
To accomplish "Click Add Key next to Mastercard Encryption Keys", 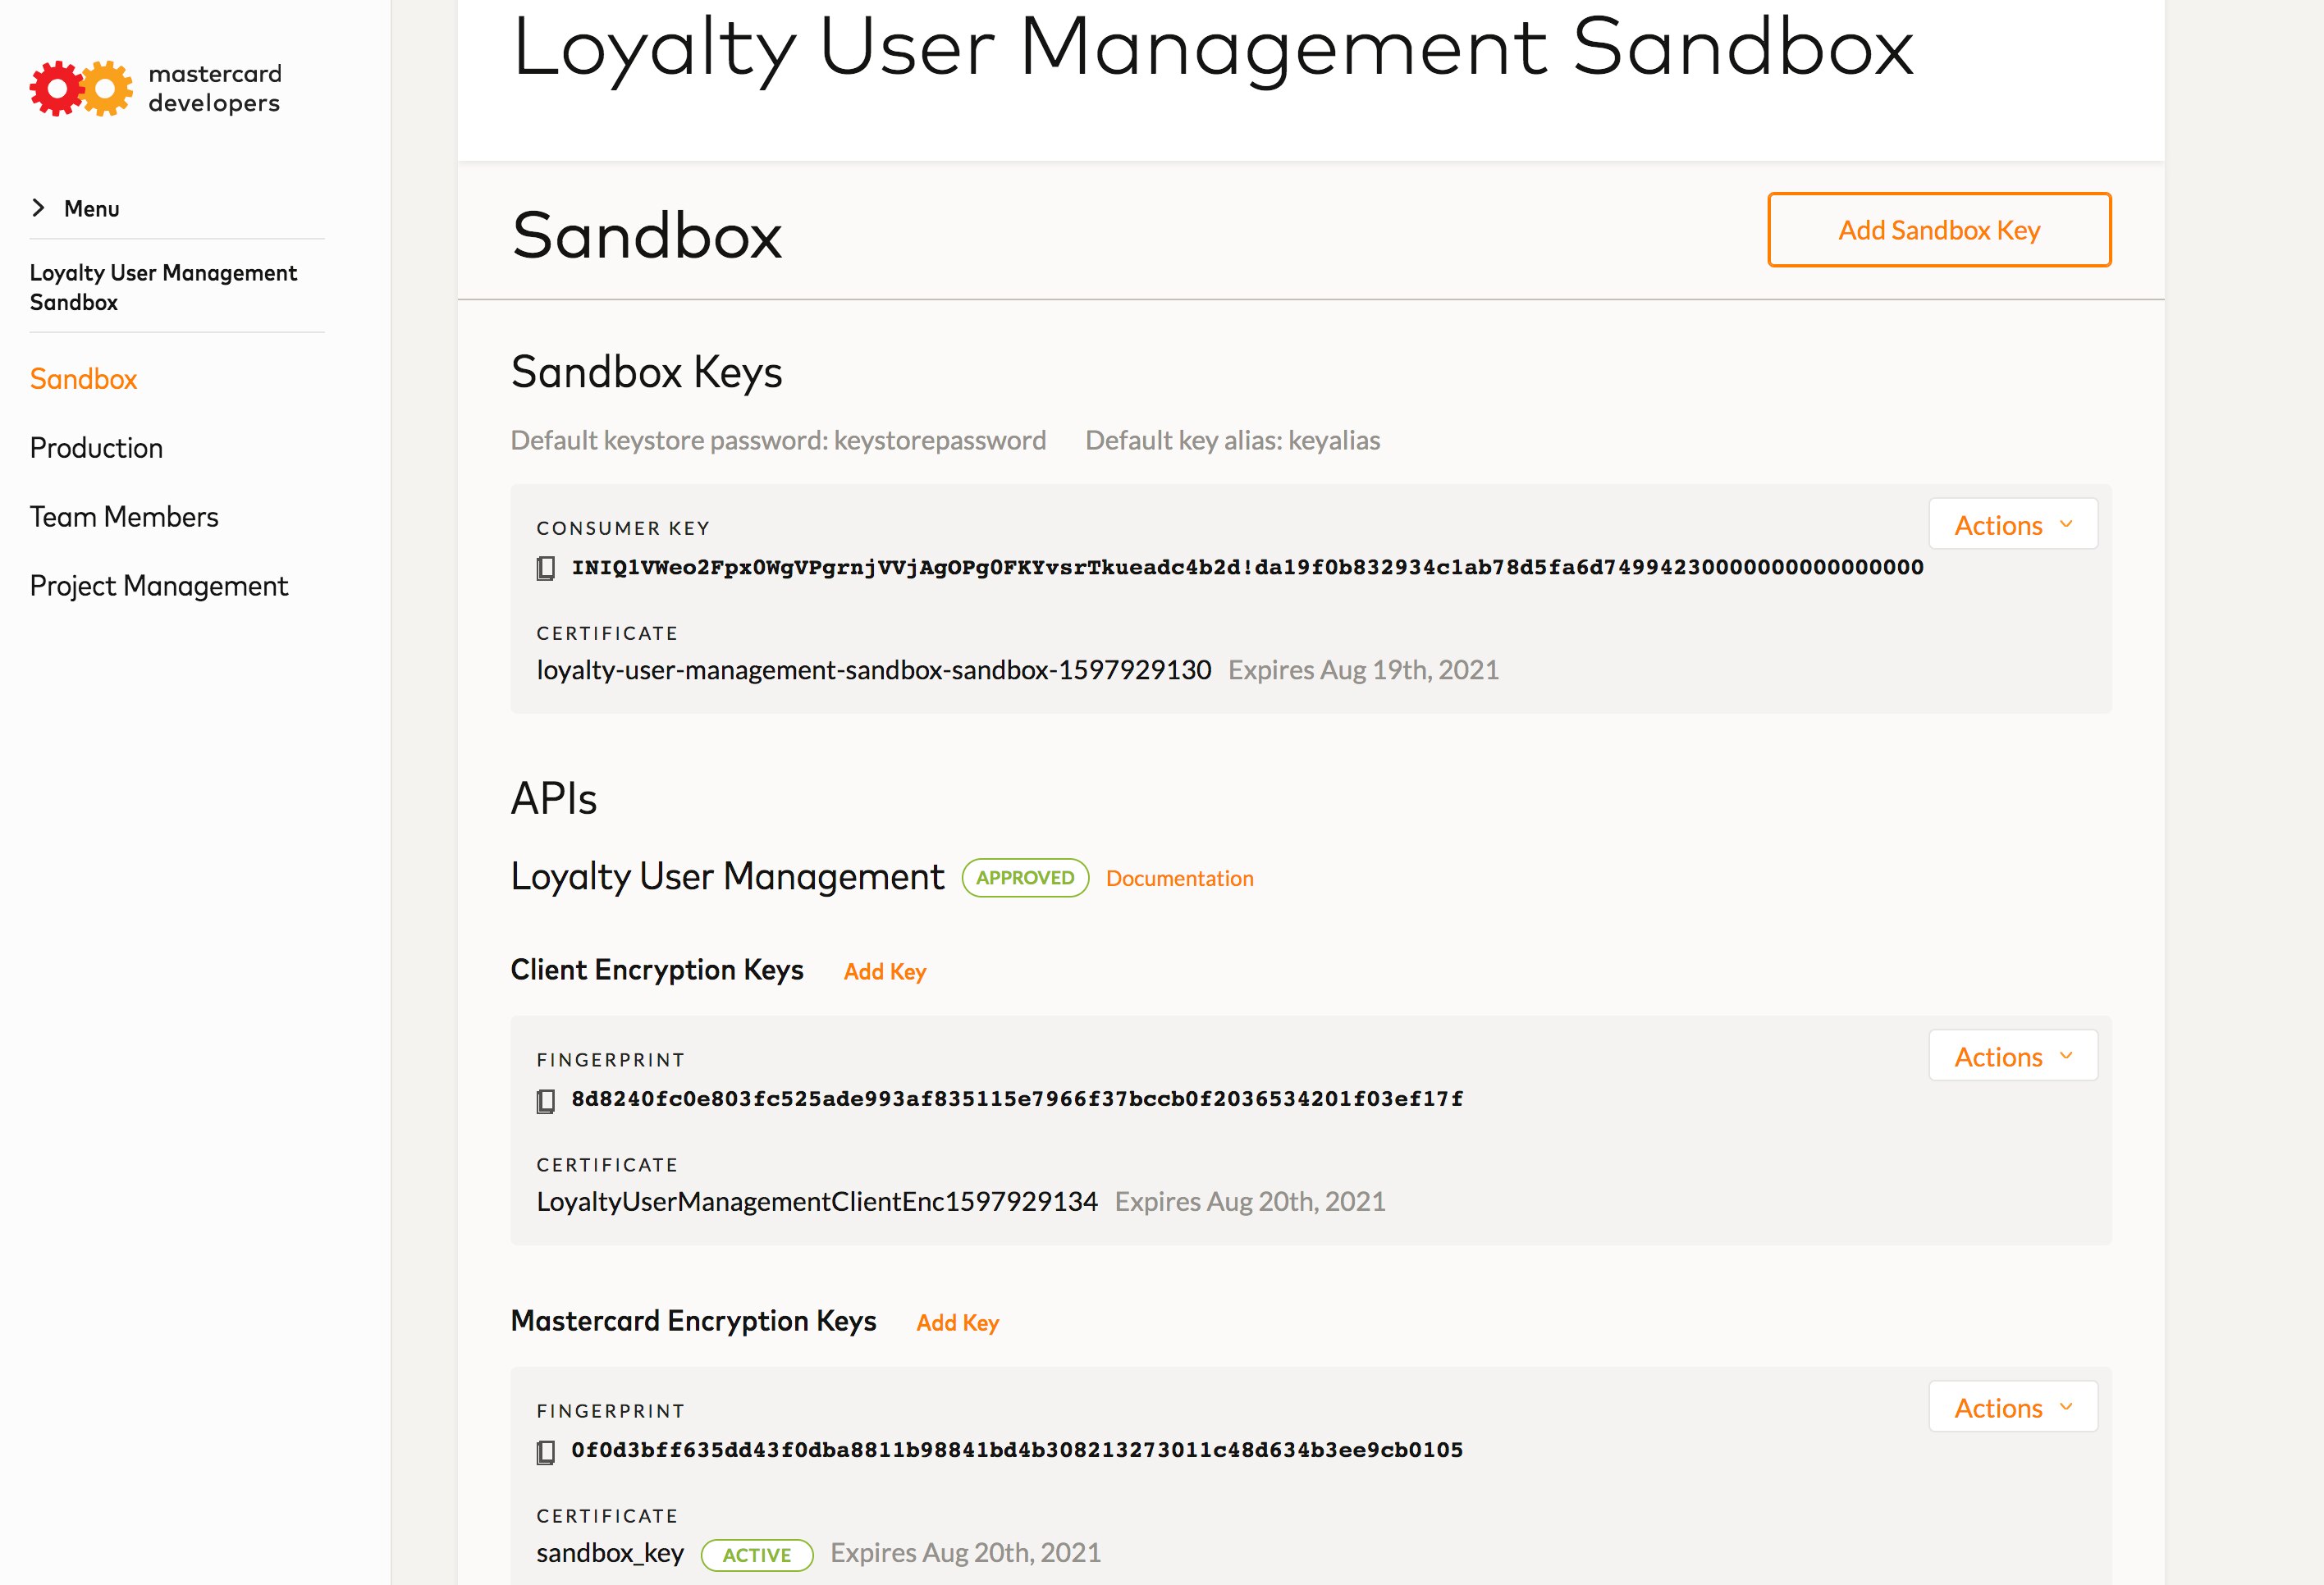I will (957, 1322).
